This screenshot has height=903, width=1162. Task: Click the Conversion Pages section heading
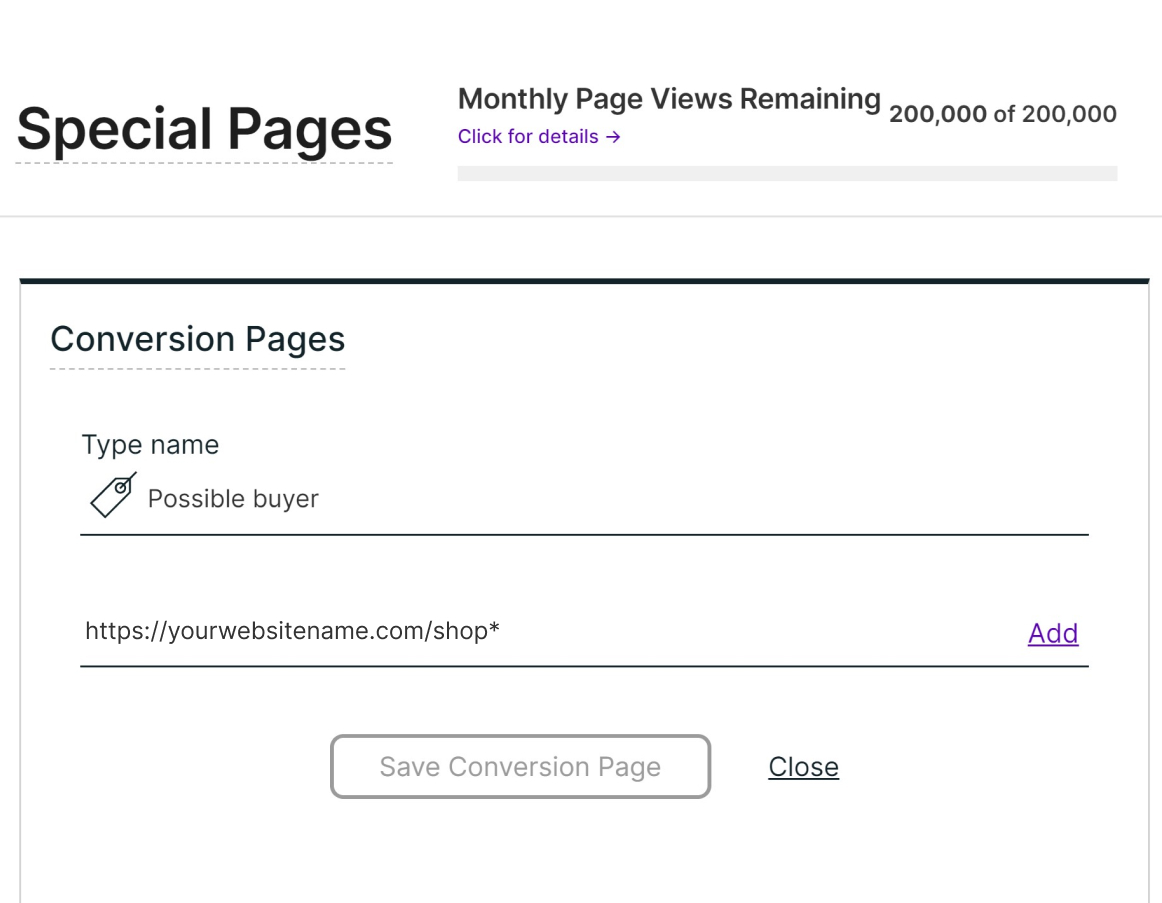(197, 339)
